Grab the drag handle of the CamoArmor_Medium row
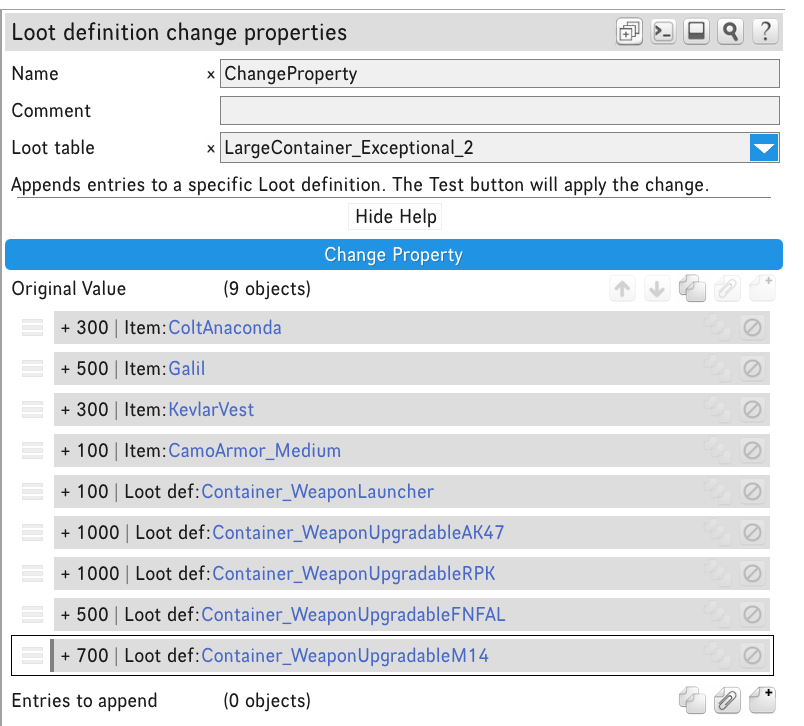Viewport: 804px width, 726px height. [x=32, y=451]
